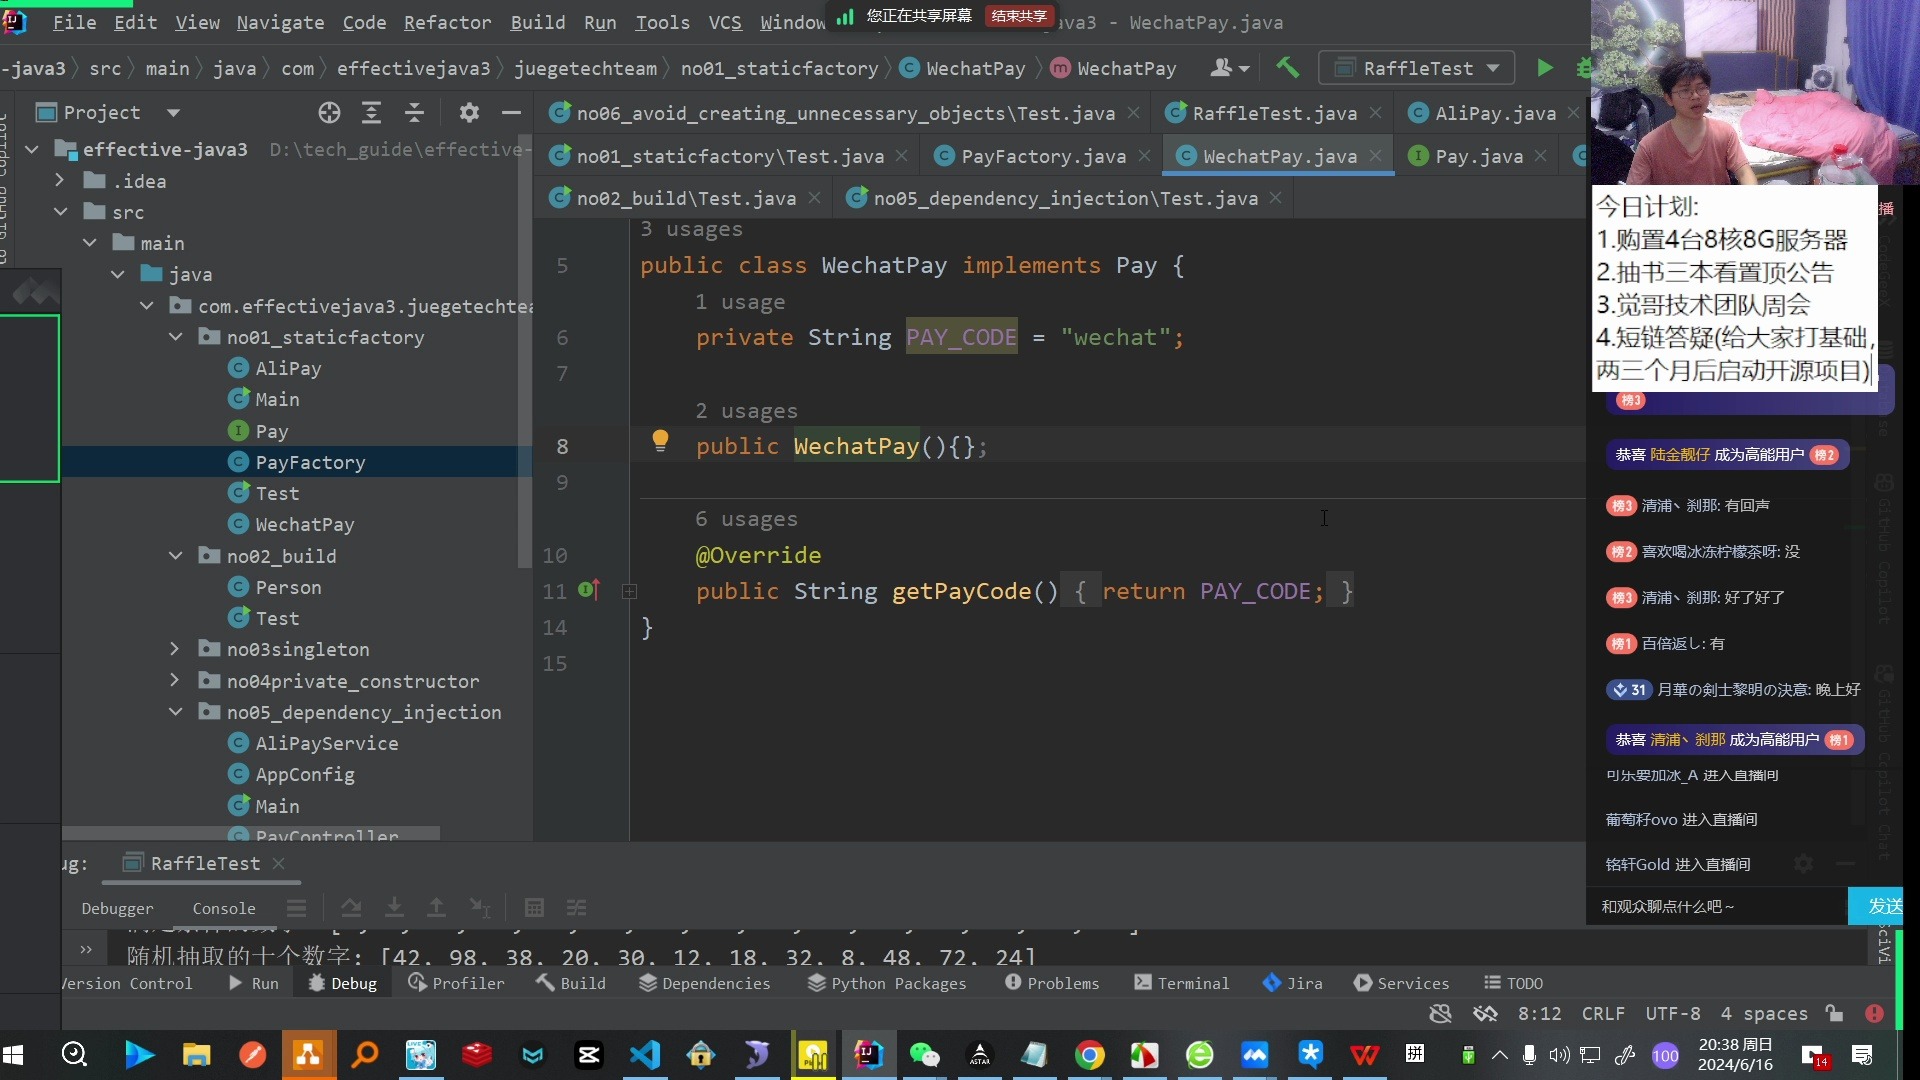Image resolution: width=1920 pixels, height=1080 pixels.
Task: Expand the no04private_constructor package
Action: tap(175, 680)
